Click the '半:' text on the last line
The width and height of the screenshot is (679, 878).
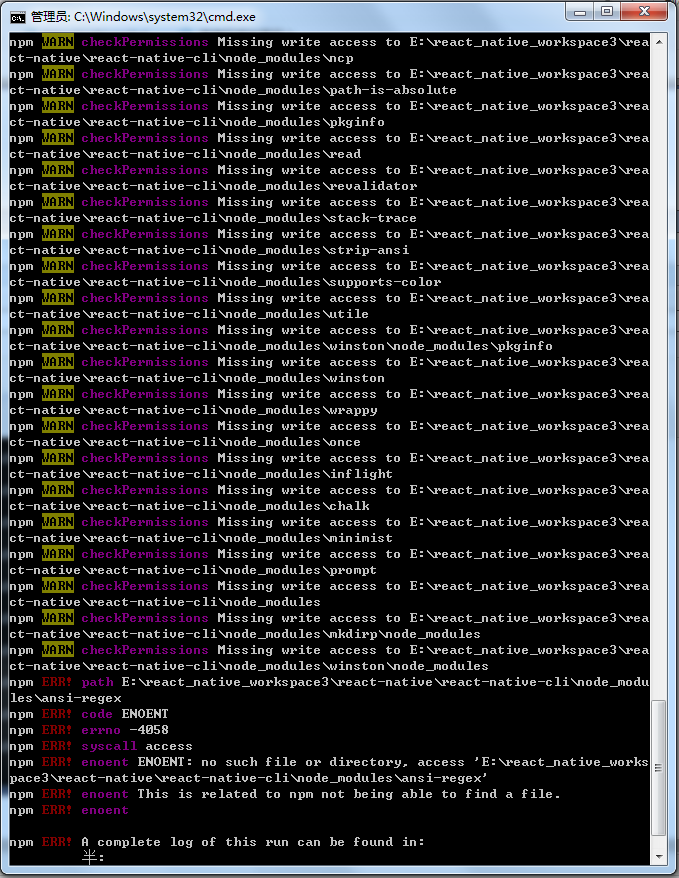click(x=93, y=857)
